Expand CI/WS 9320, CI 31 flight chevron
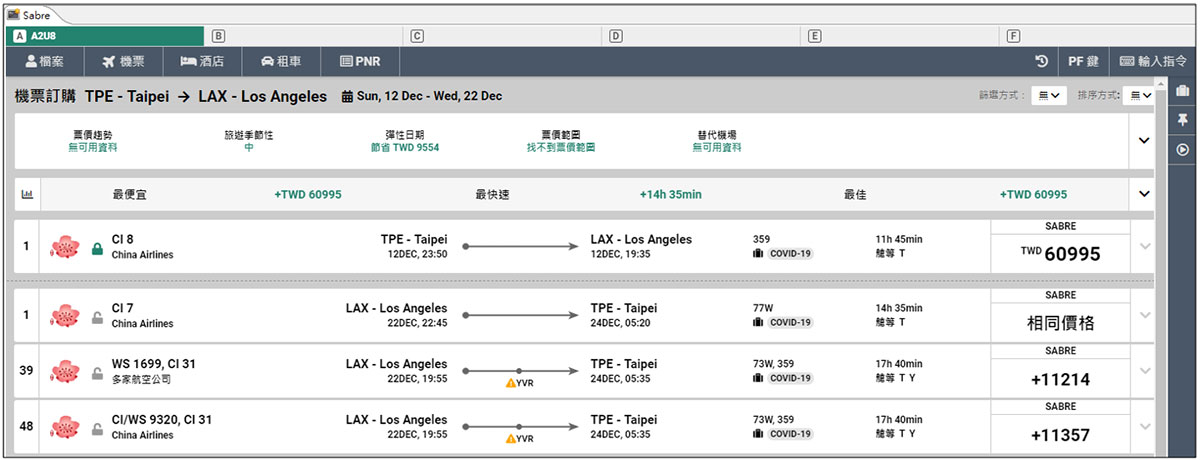The image size is (1200, 460). [1145, 427]
